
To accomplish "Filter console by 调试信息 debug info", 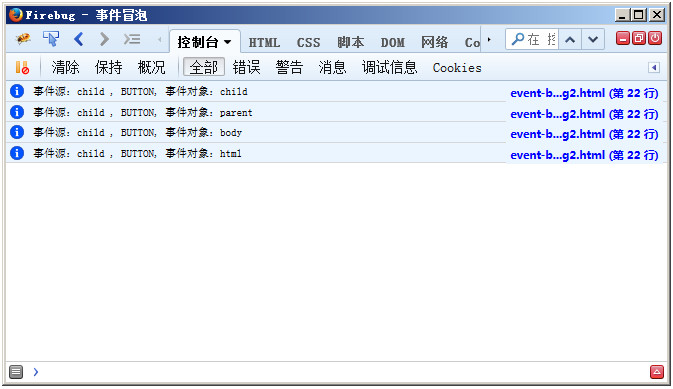I will coord(389,67).
